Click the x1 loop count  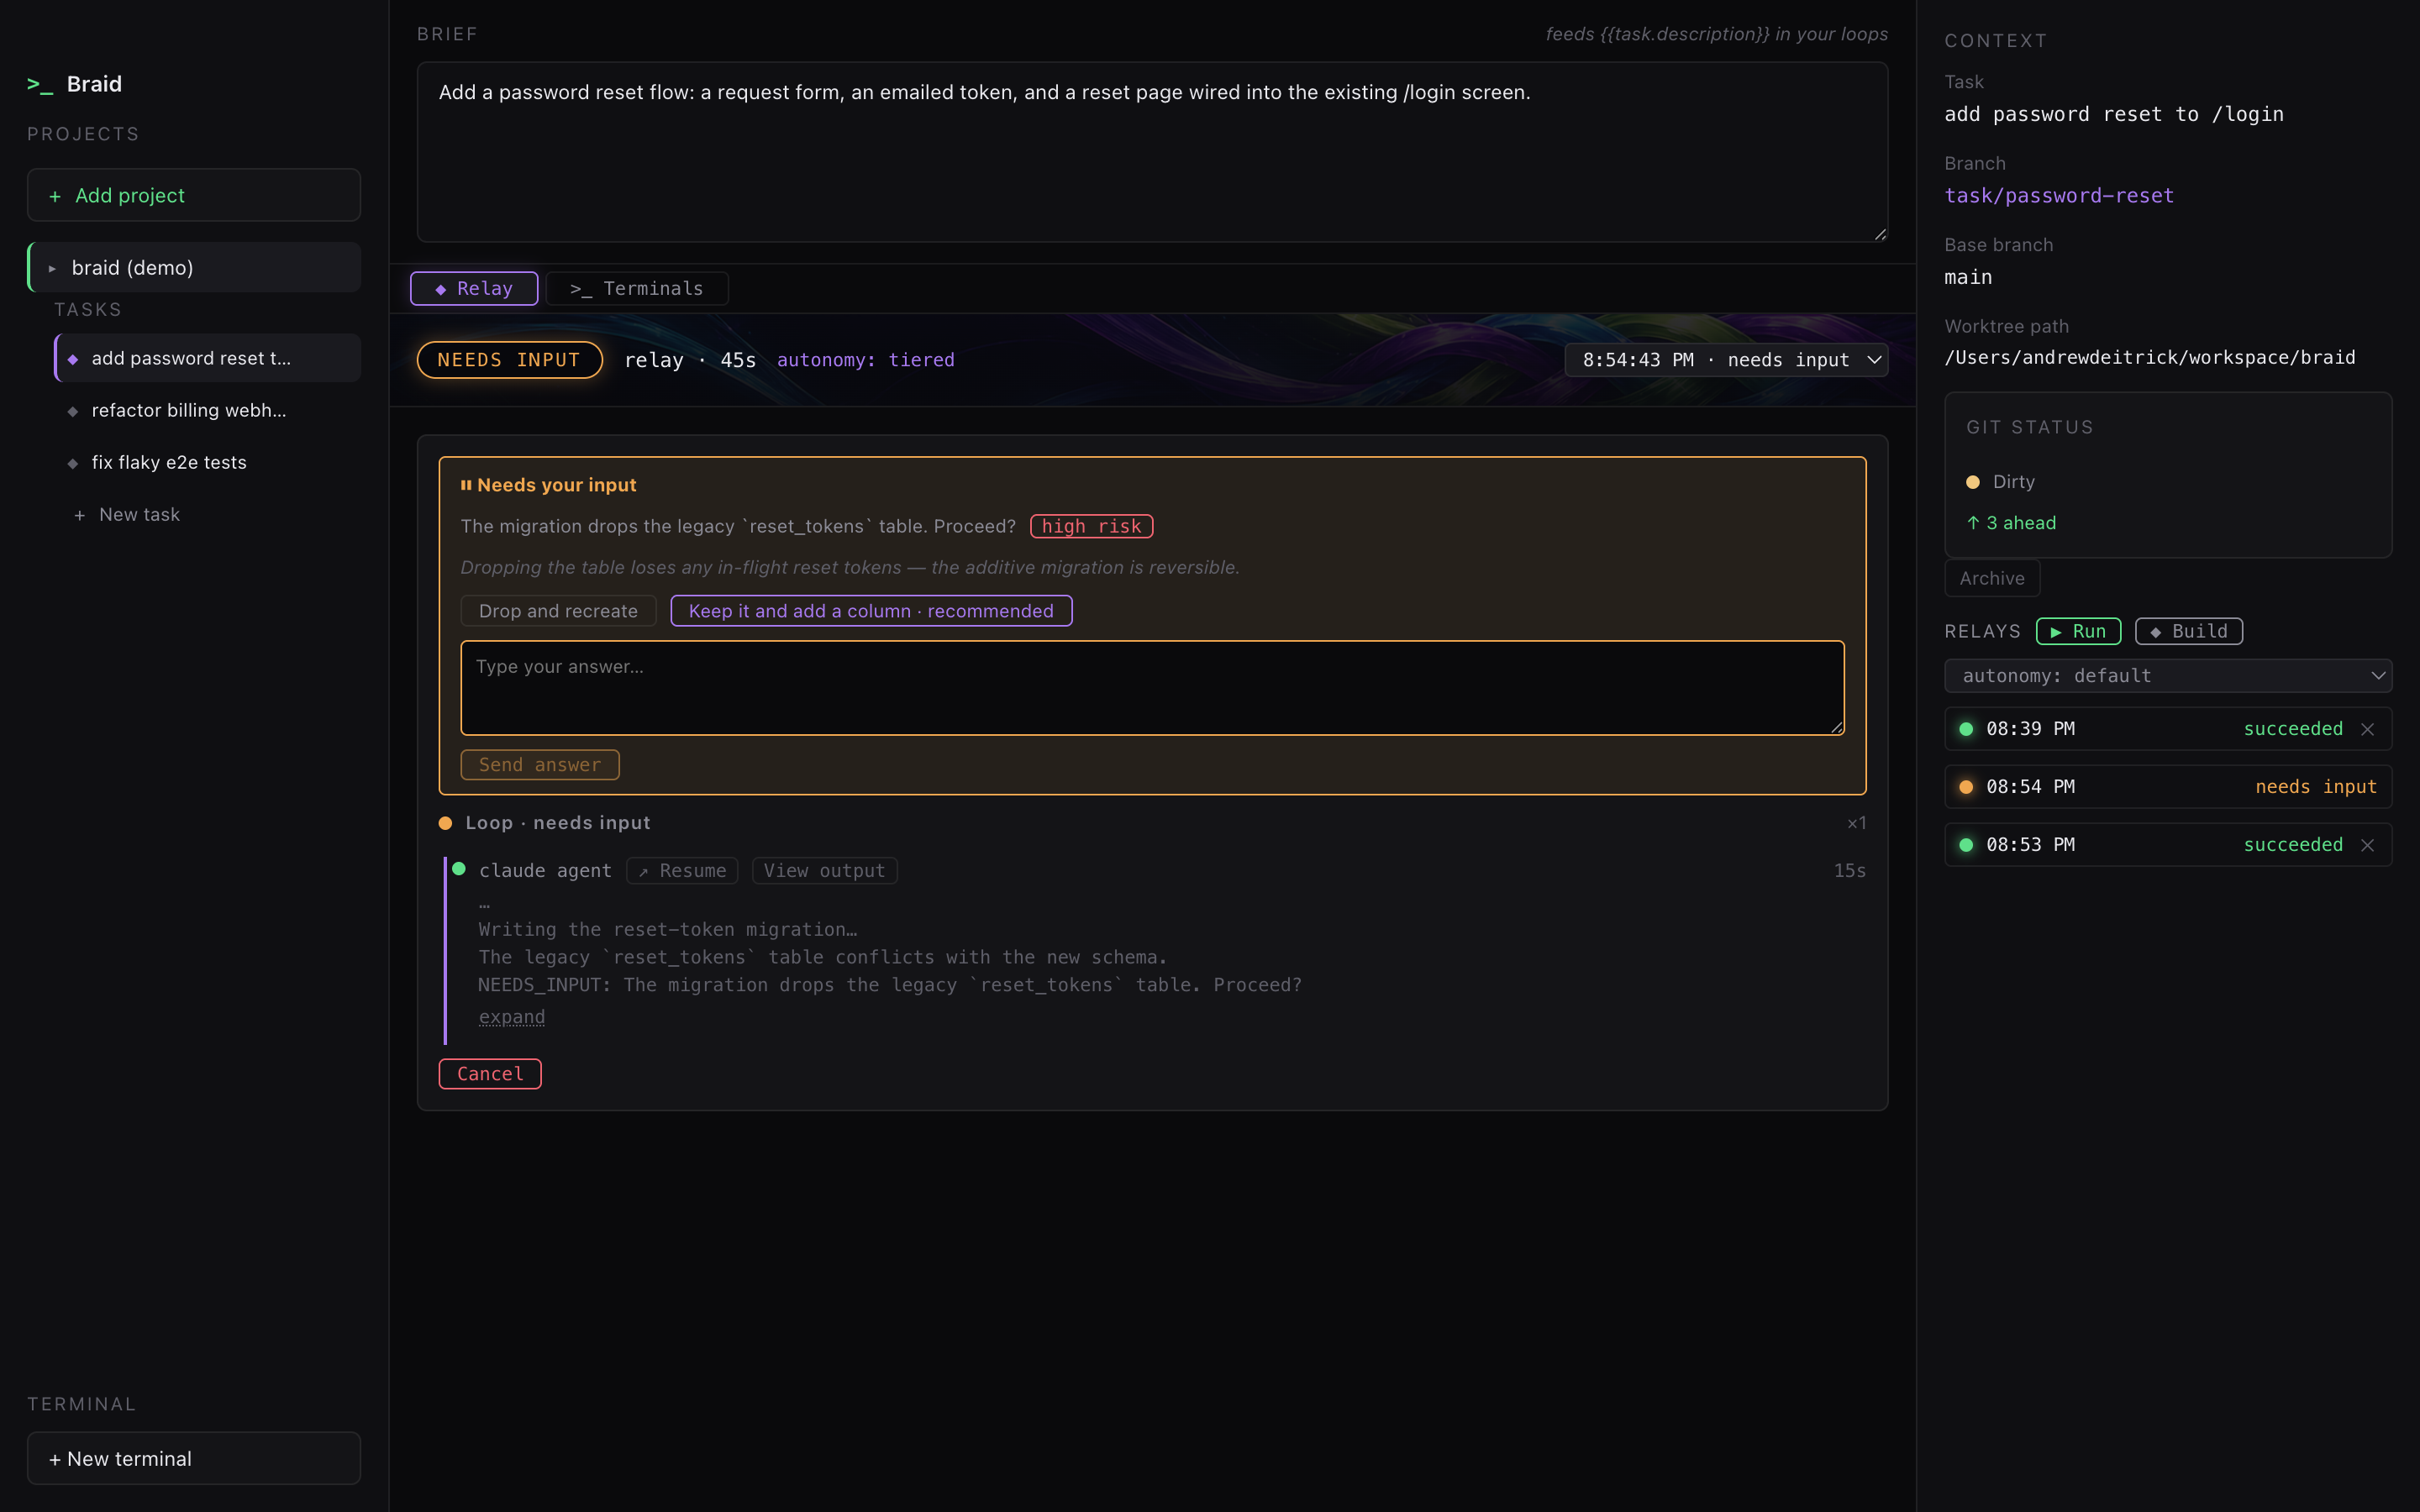[1856, 823]
